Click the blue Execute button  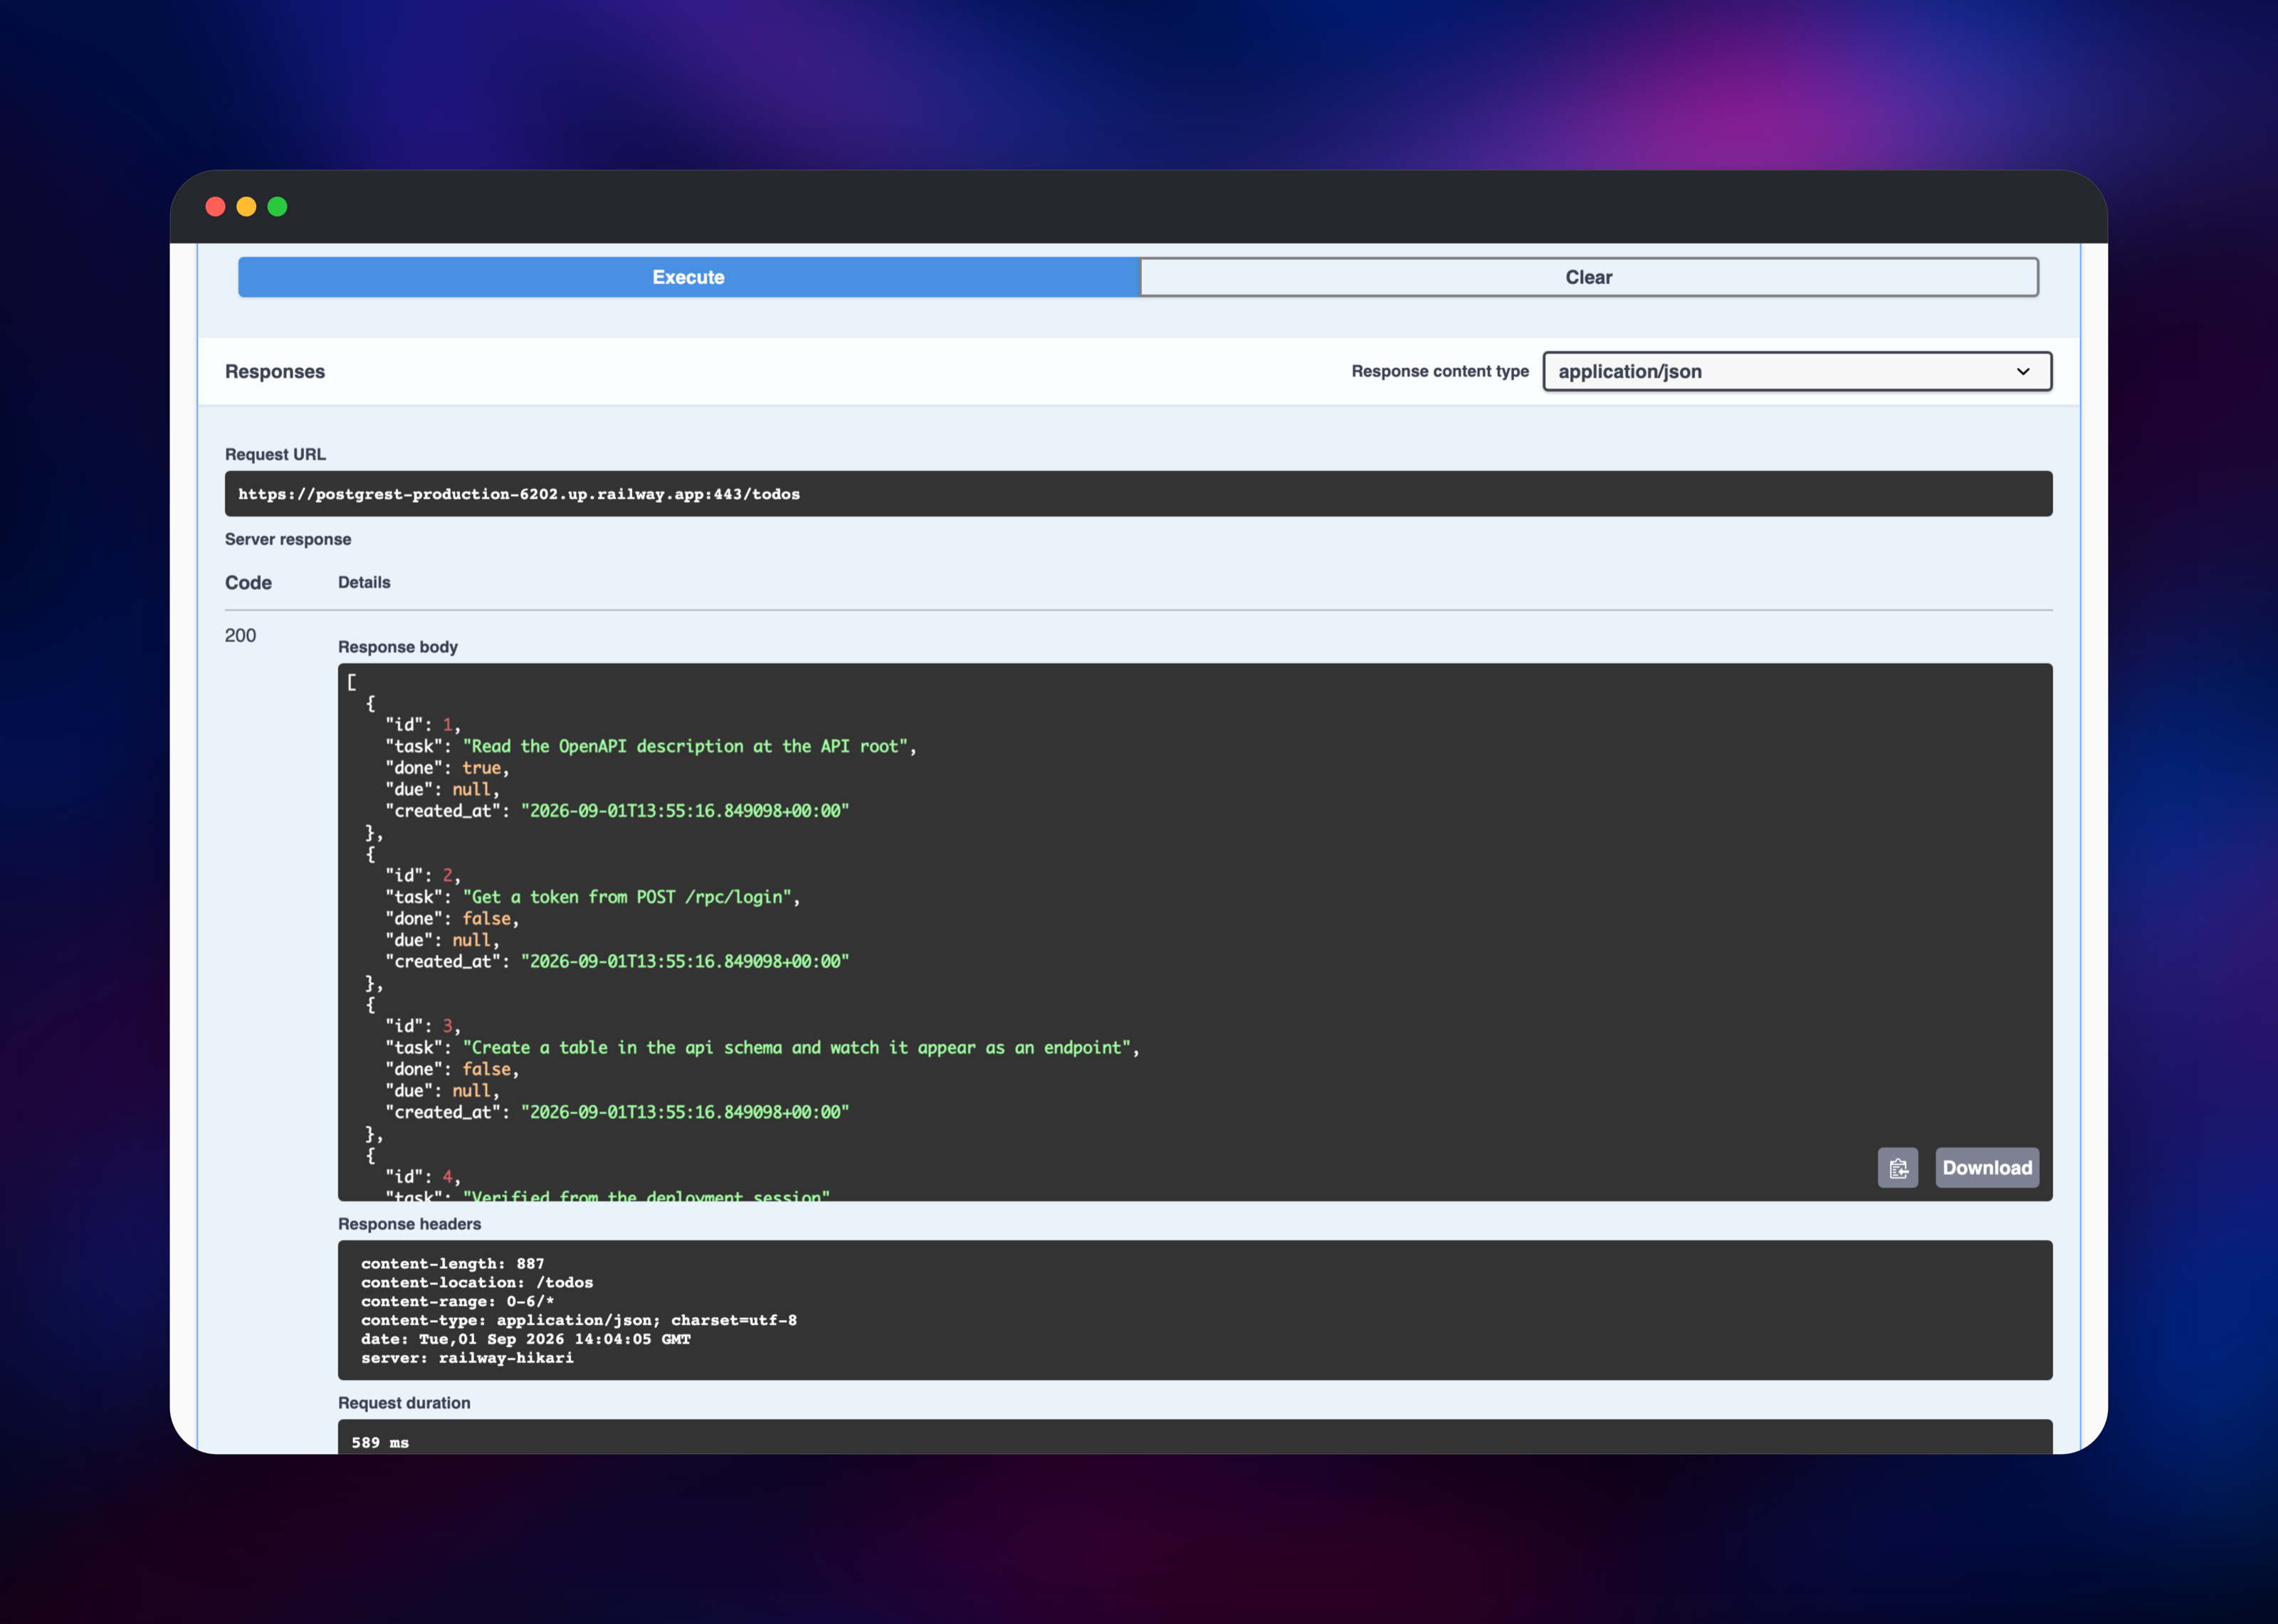point(688,277)
